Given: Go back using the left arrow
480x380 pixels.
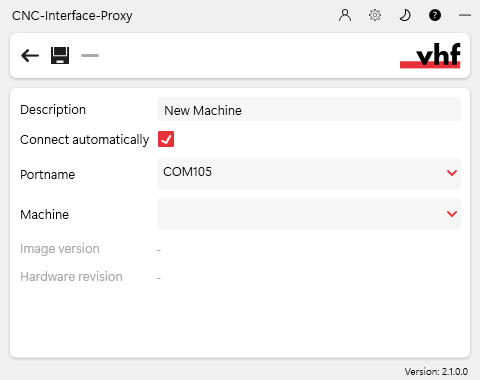Looking at the screenshot, I should pos(30,55).
